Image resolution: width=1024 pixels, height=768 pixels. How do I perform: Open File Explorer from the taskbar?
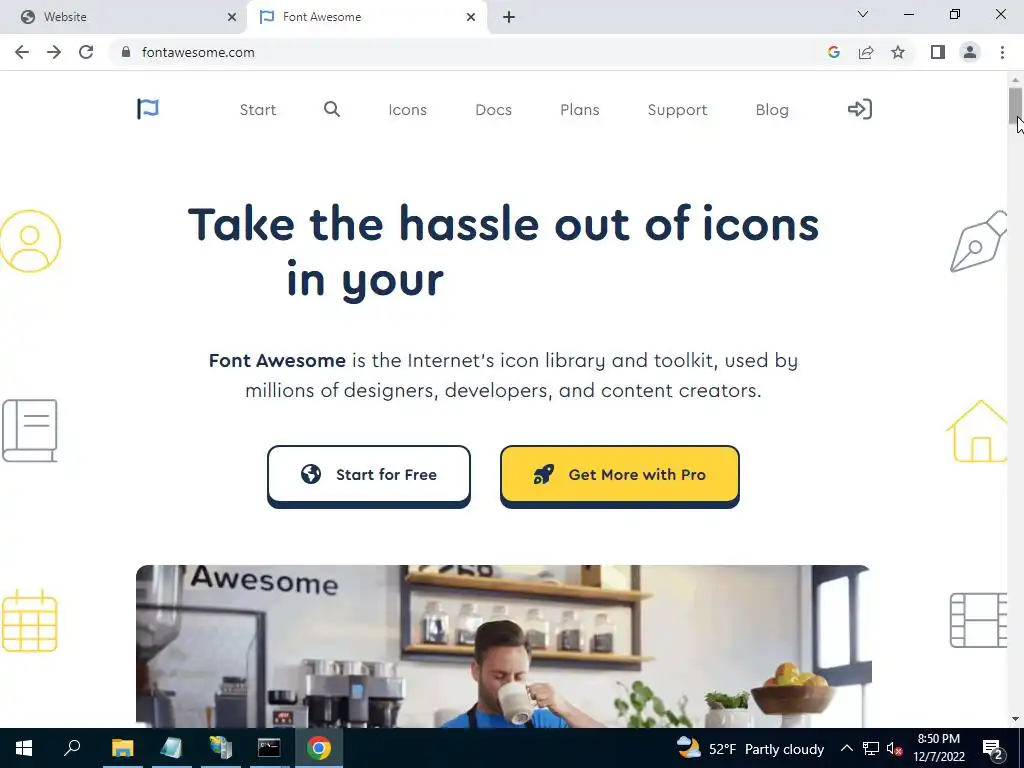click(x=122, y=748)
